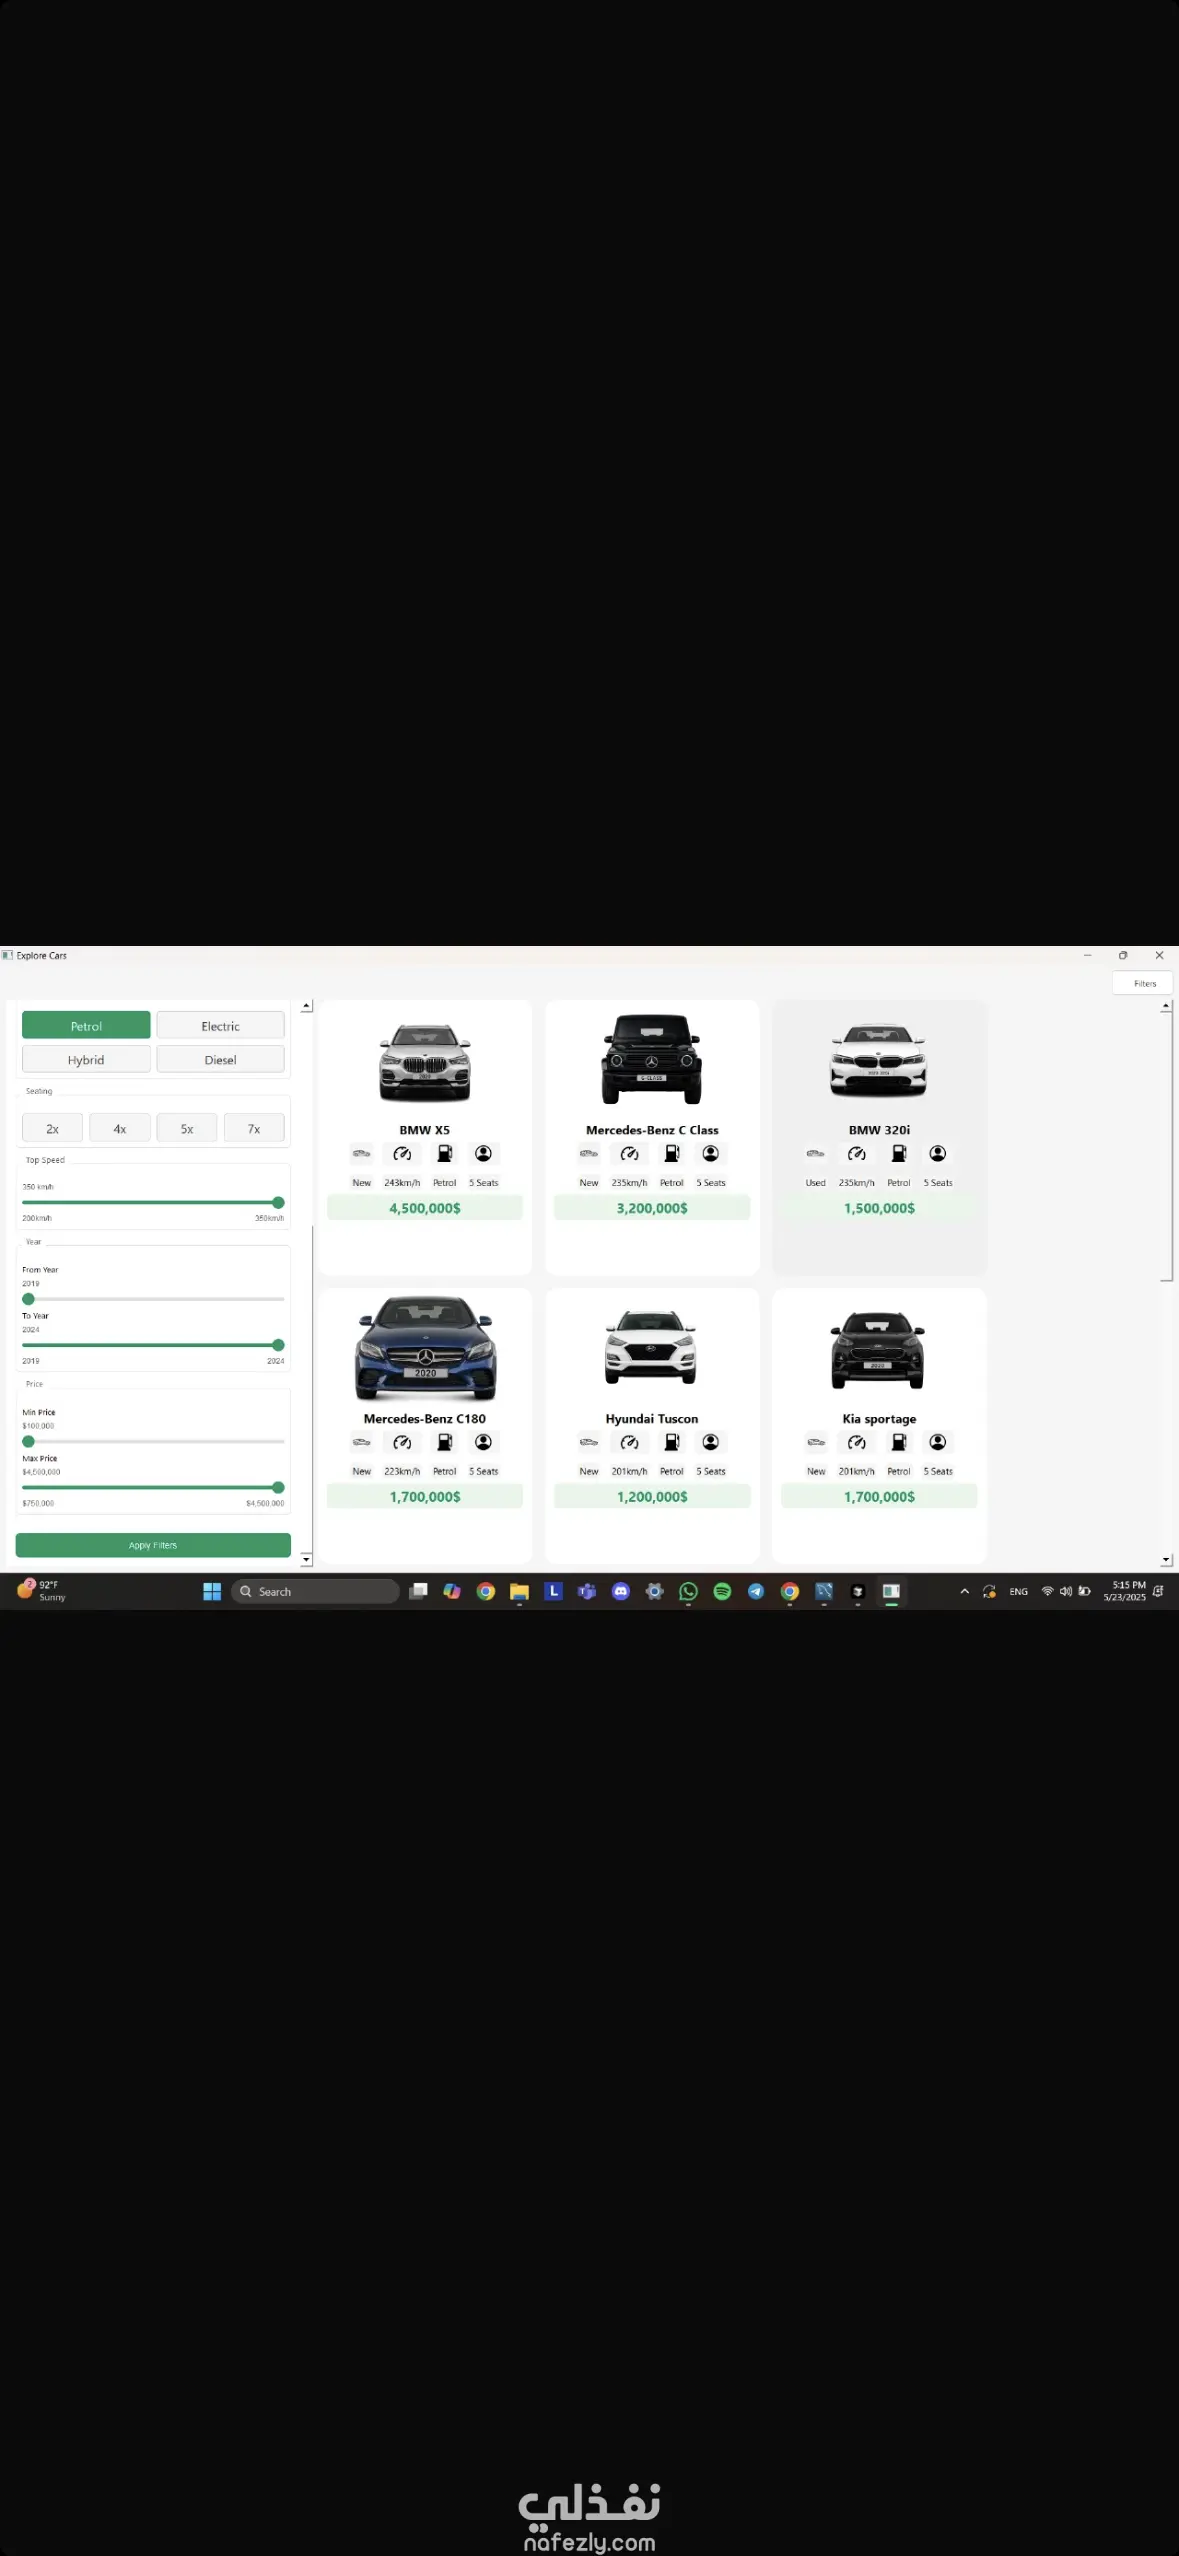
Task: Click the 4,500,000$ price on BMW X5
Action: tap(425, 1208)
